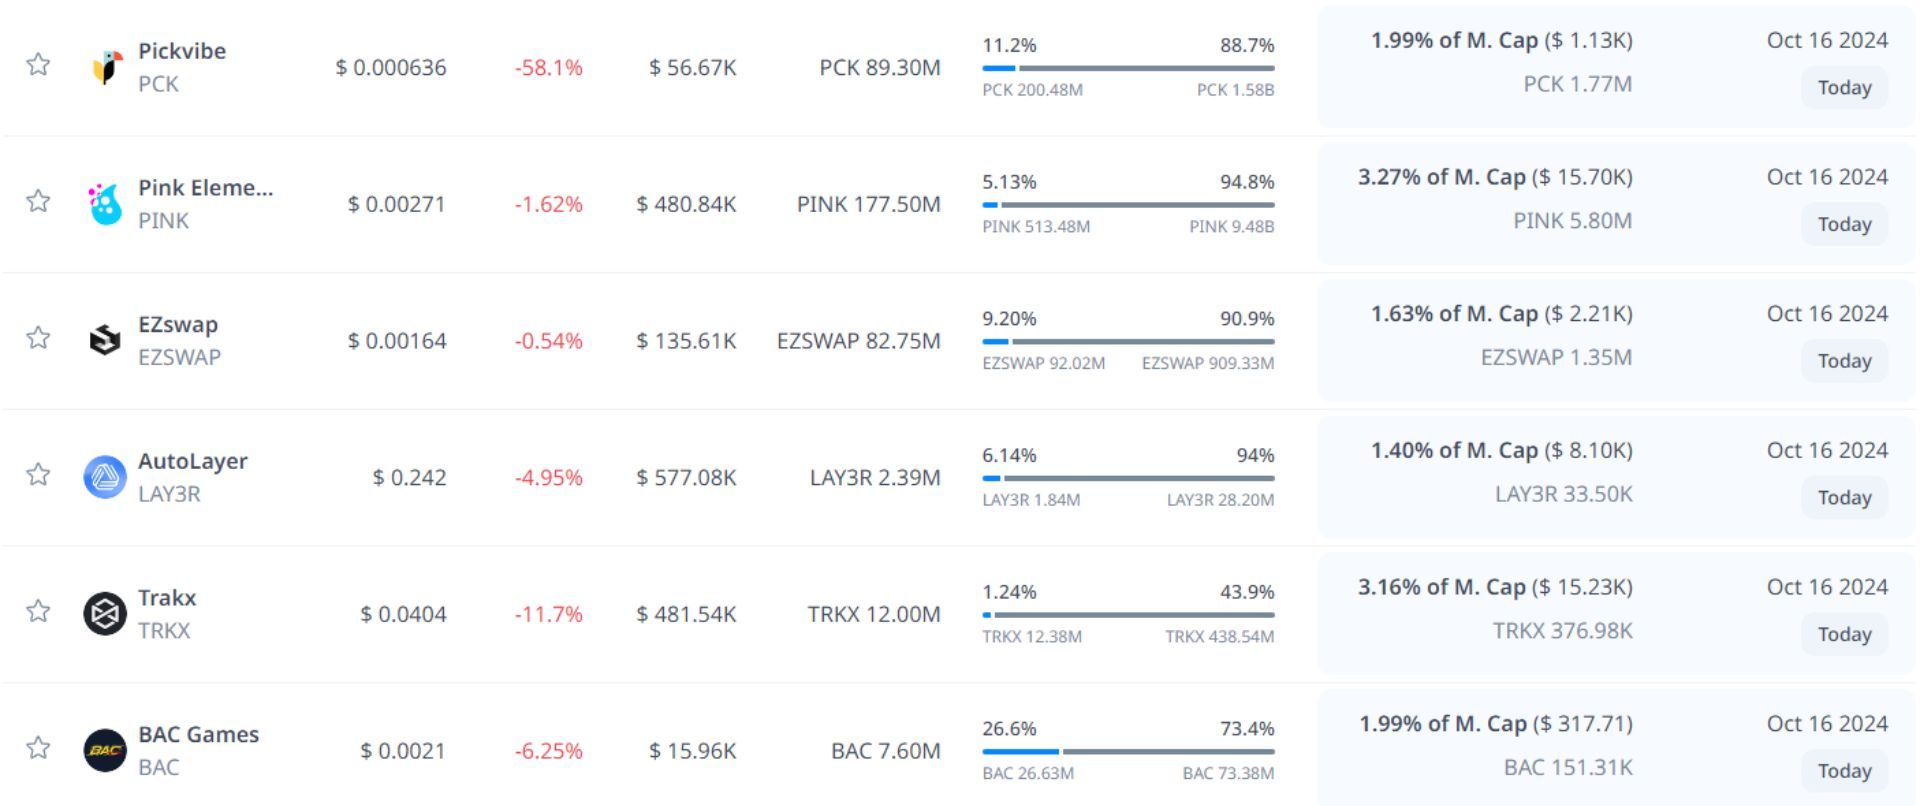Toggle the Trakx favorite star
The width and height of the screenshot is (1920, 806).
click(x=38, y=611)
